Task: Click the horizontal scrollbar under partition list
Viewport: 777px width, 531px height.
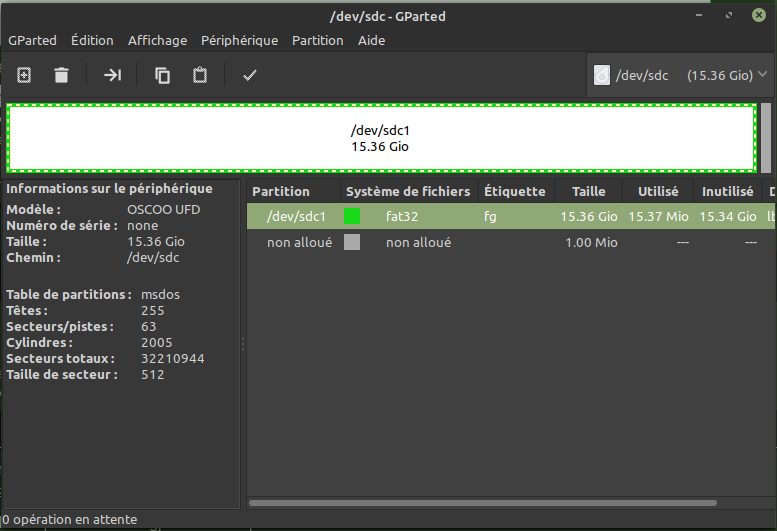Action: coord(482,502)
